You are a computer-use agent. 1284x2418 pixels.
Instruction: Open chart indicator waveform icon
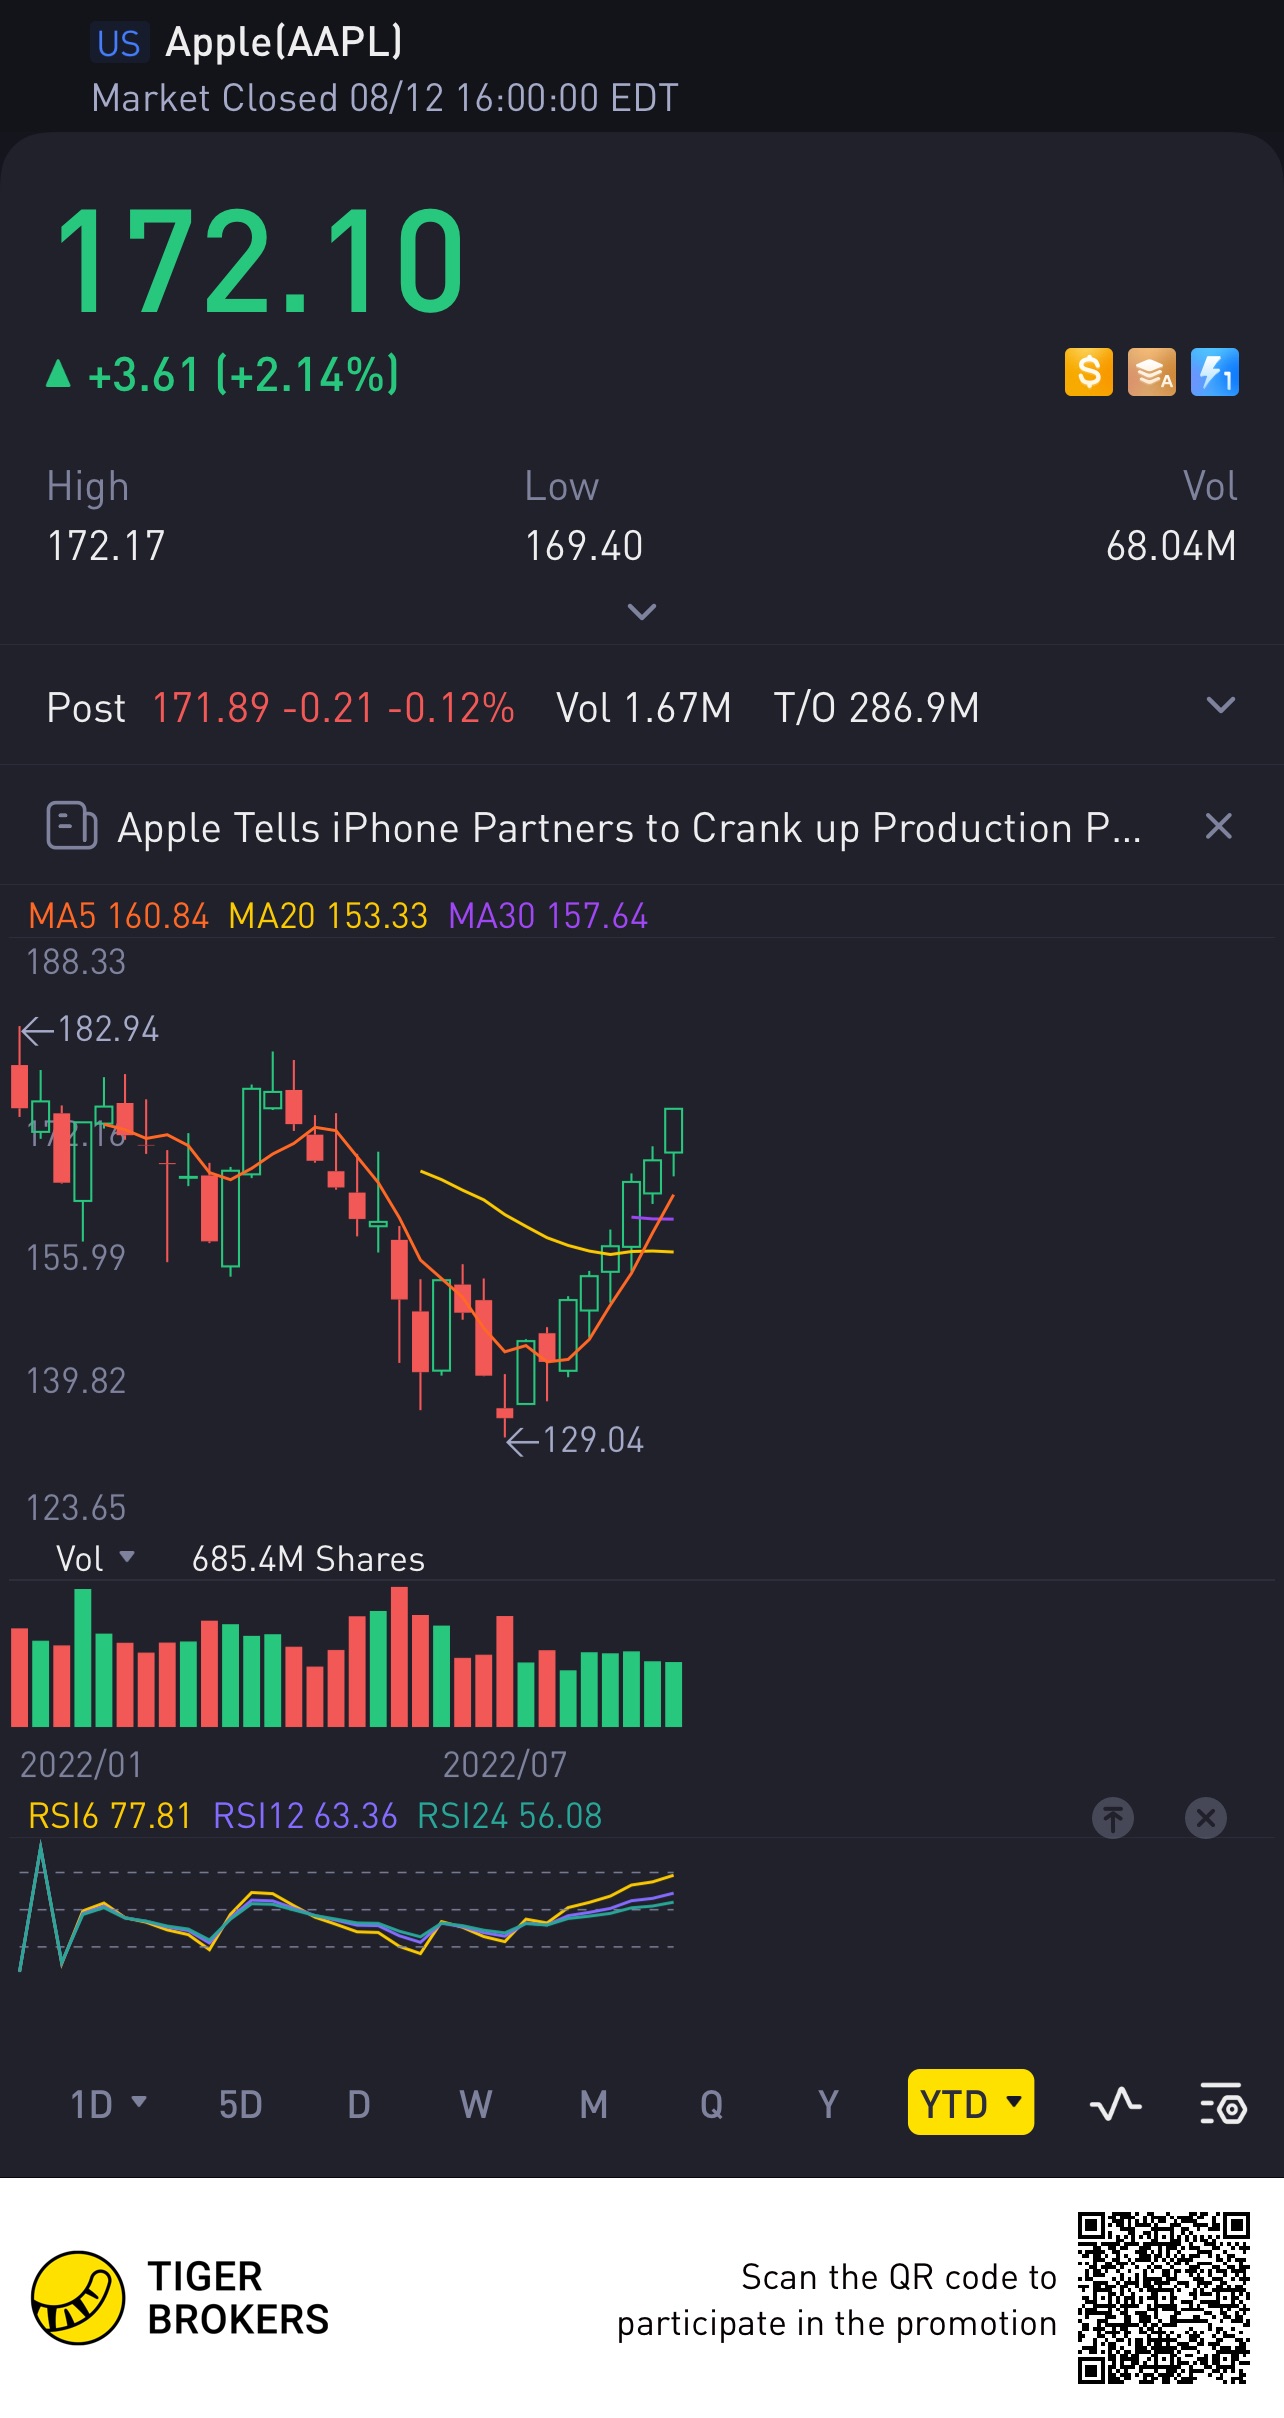1115,2104
